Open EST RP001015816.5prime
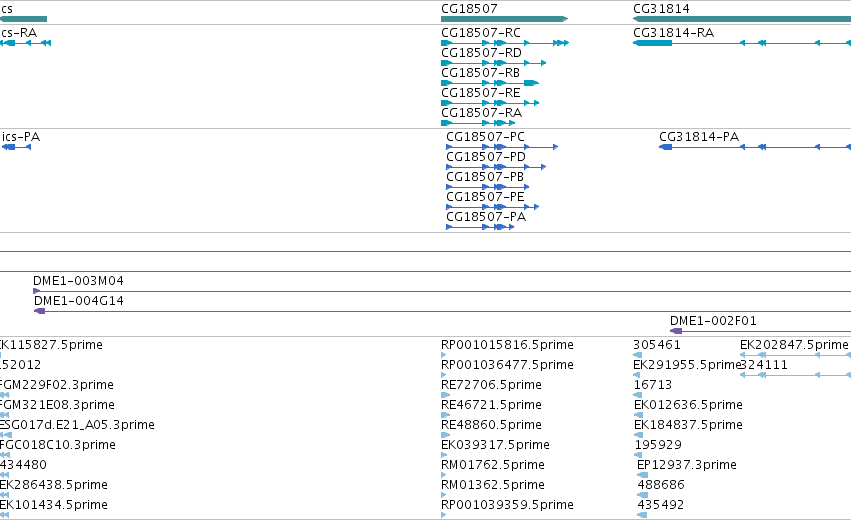851x520 pixels. [507, 345]
